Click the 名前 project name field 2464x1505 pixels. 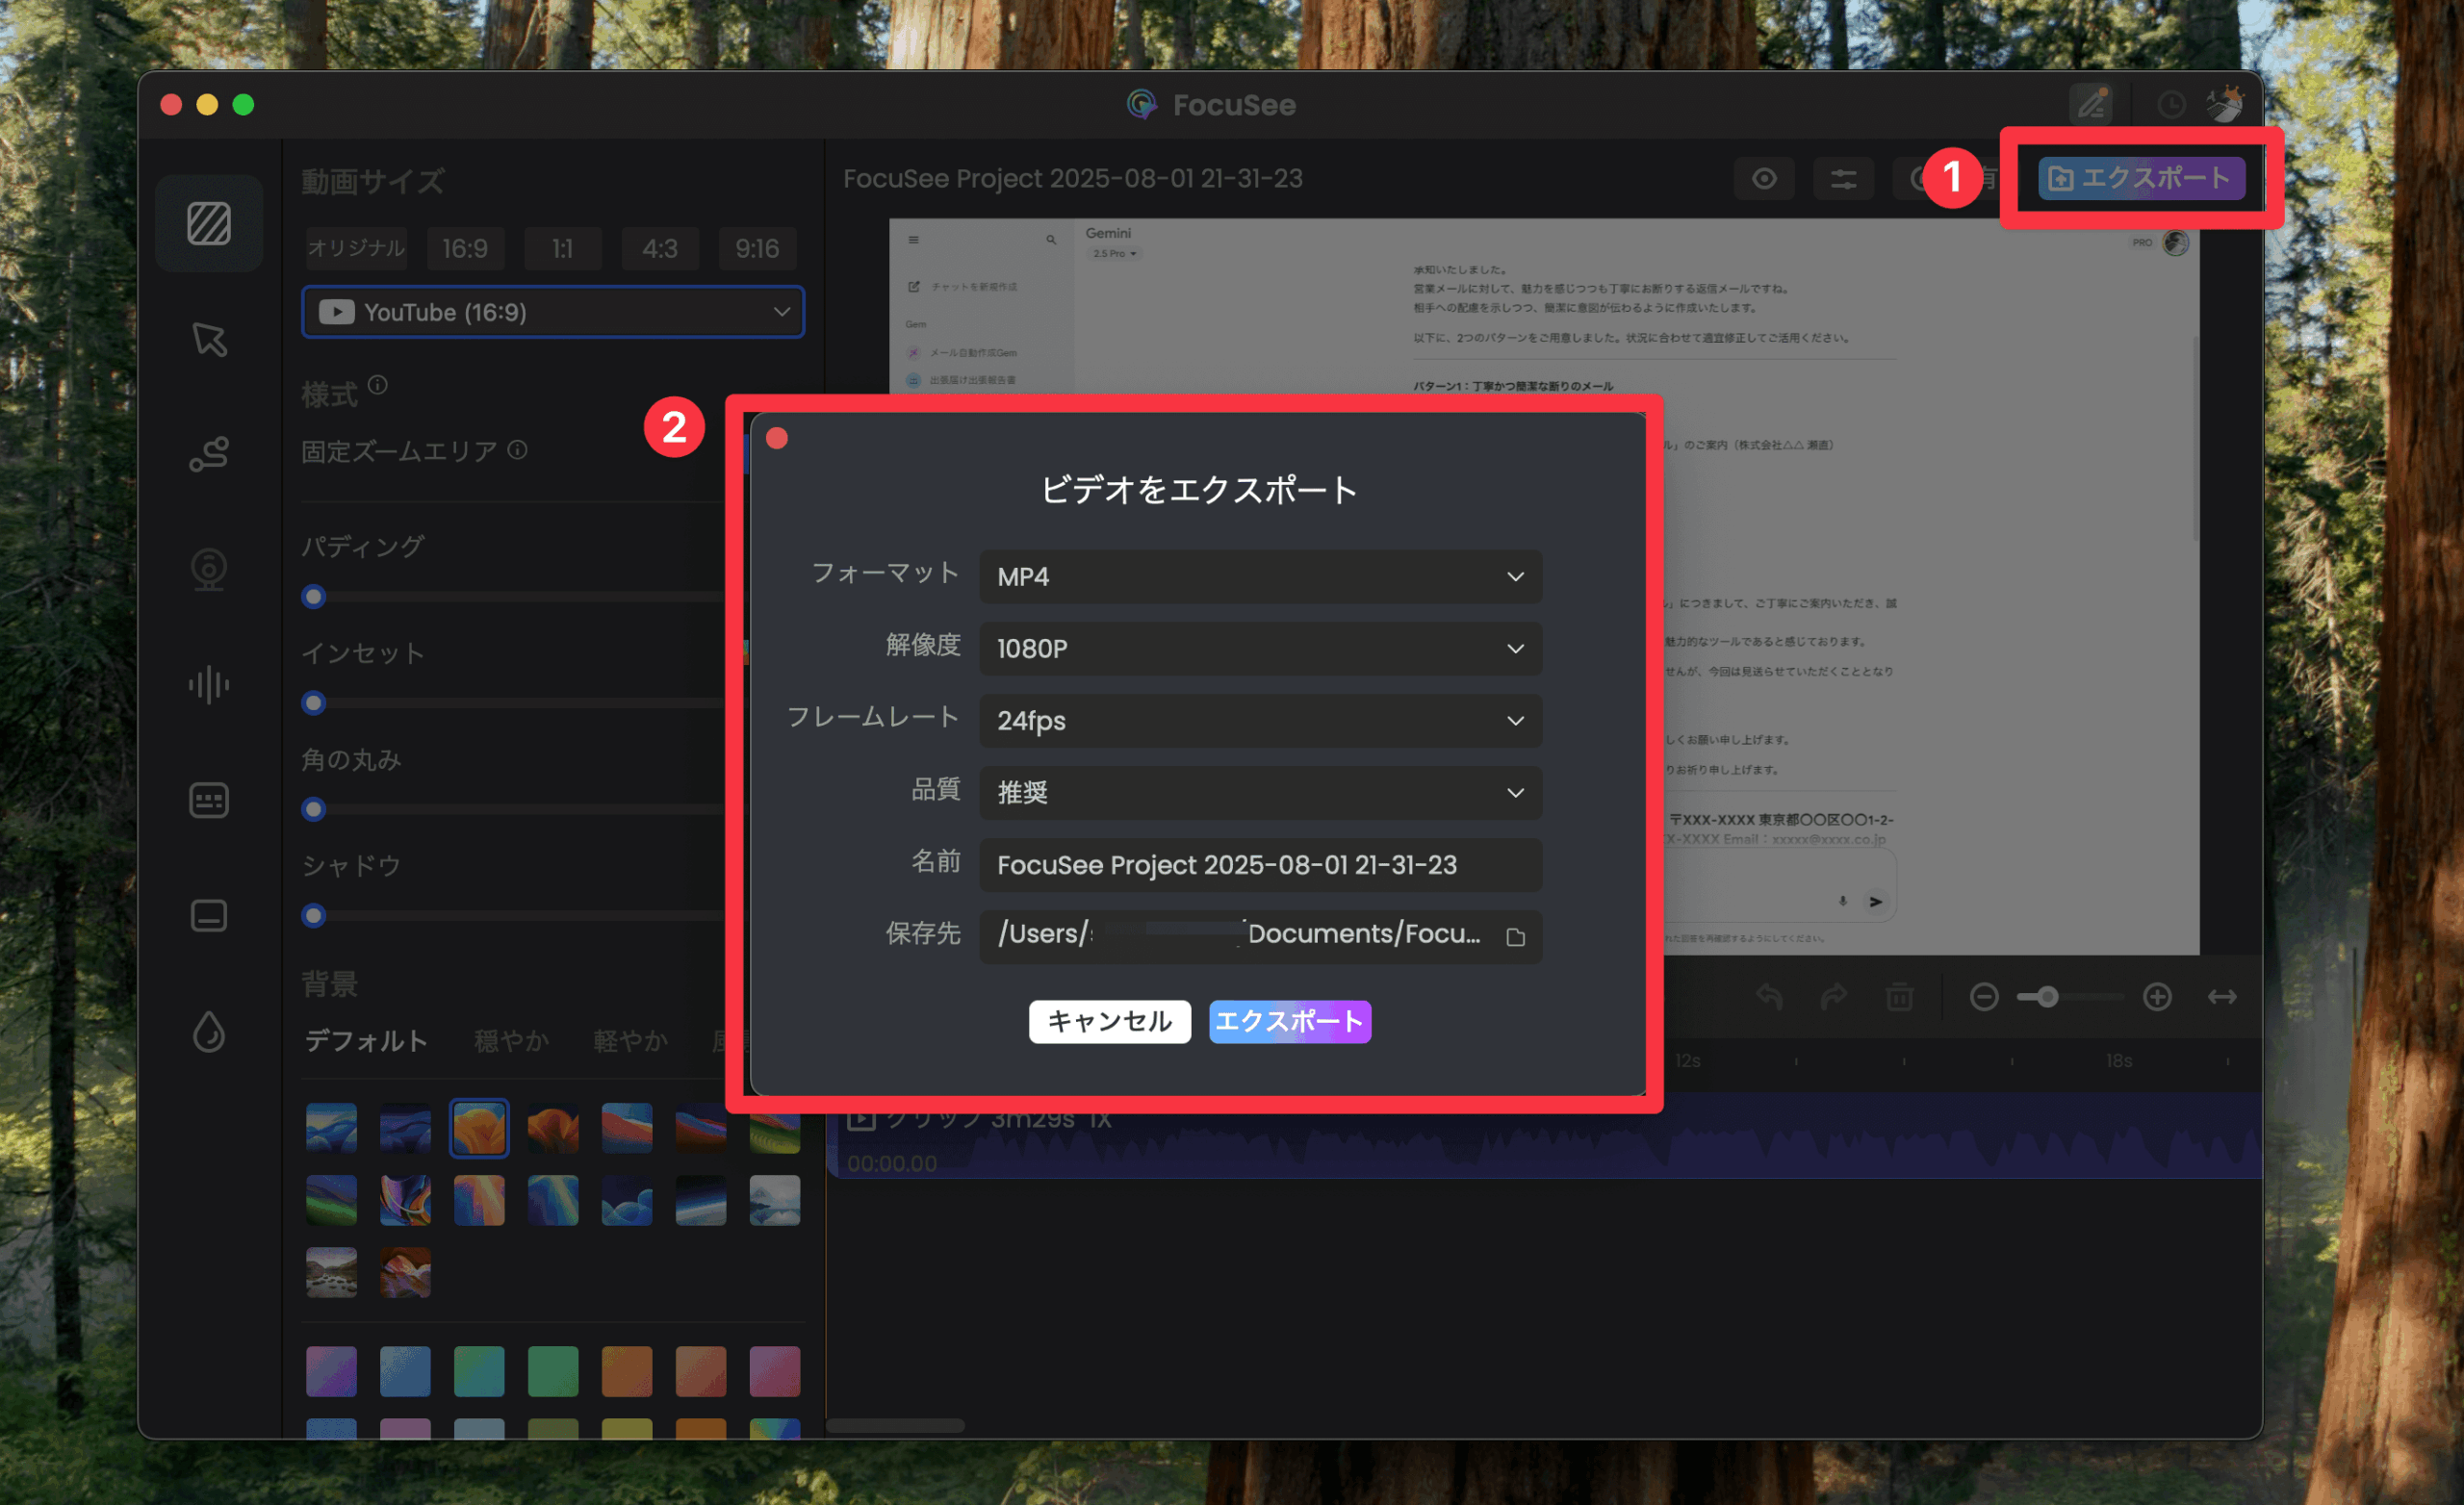click(1260, 865)
